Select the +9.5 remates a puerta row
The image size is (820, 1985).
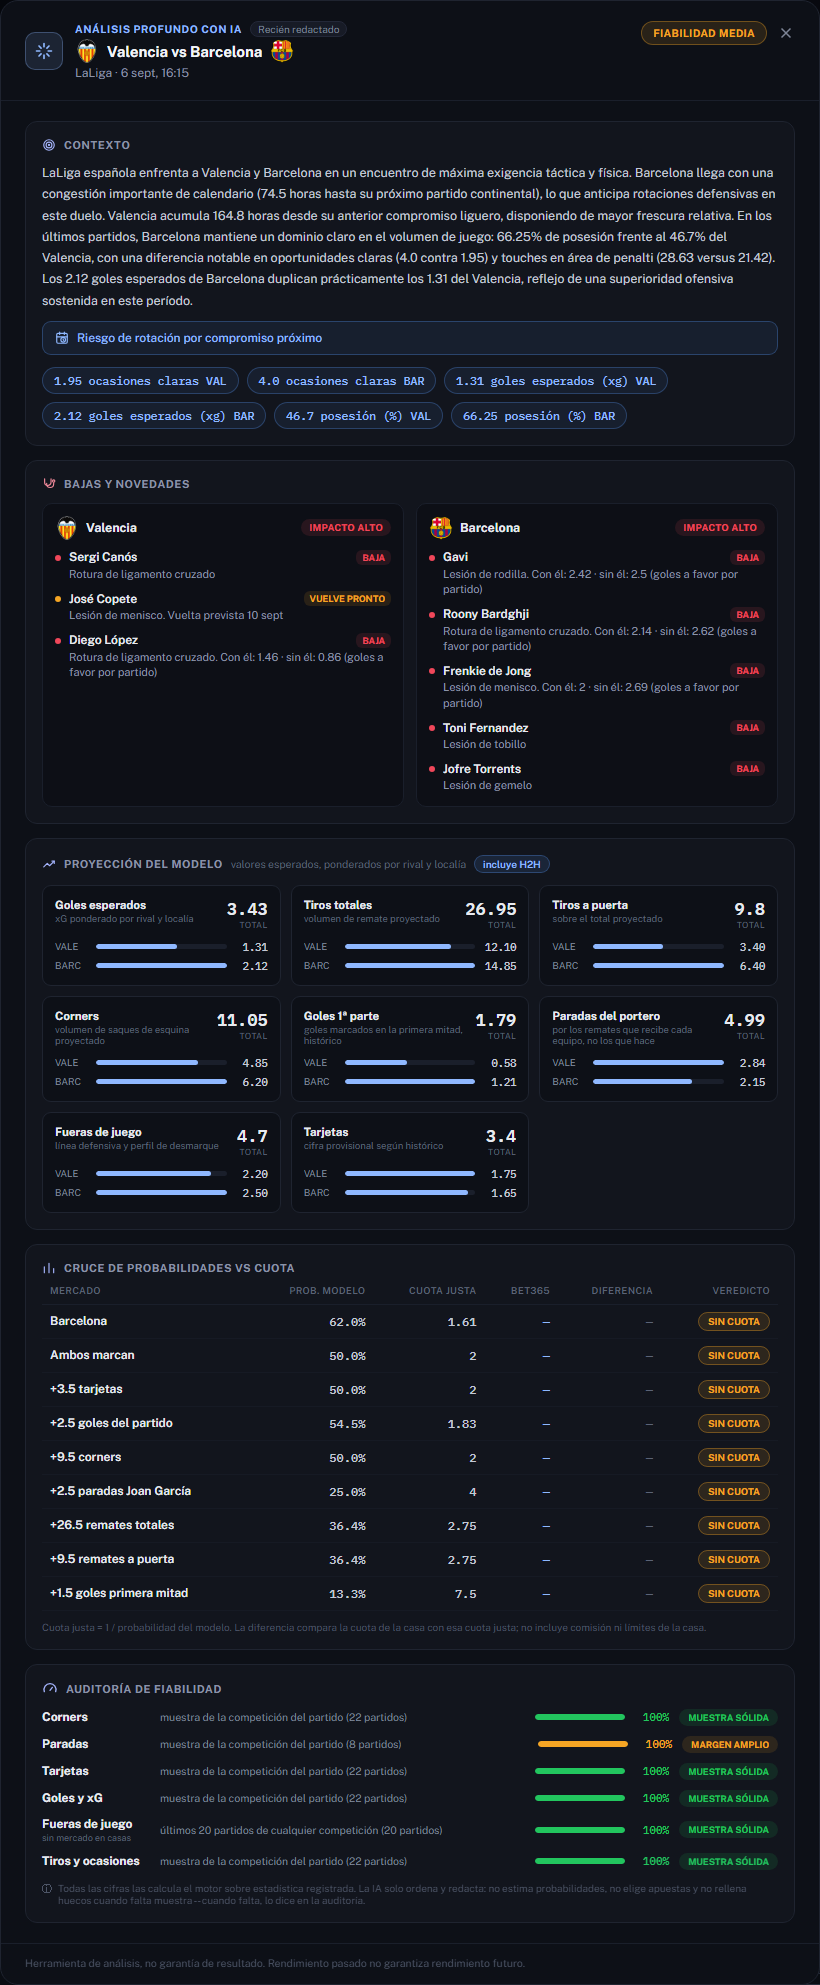click(410, 1560)
